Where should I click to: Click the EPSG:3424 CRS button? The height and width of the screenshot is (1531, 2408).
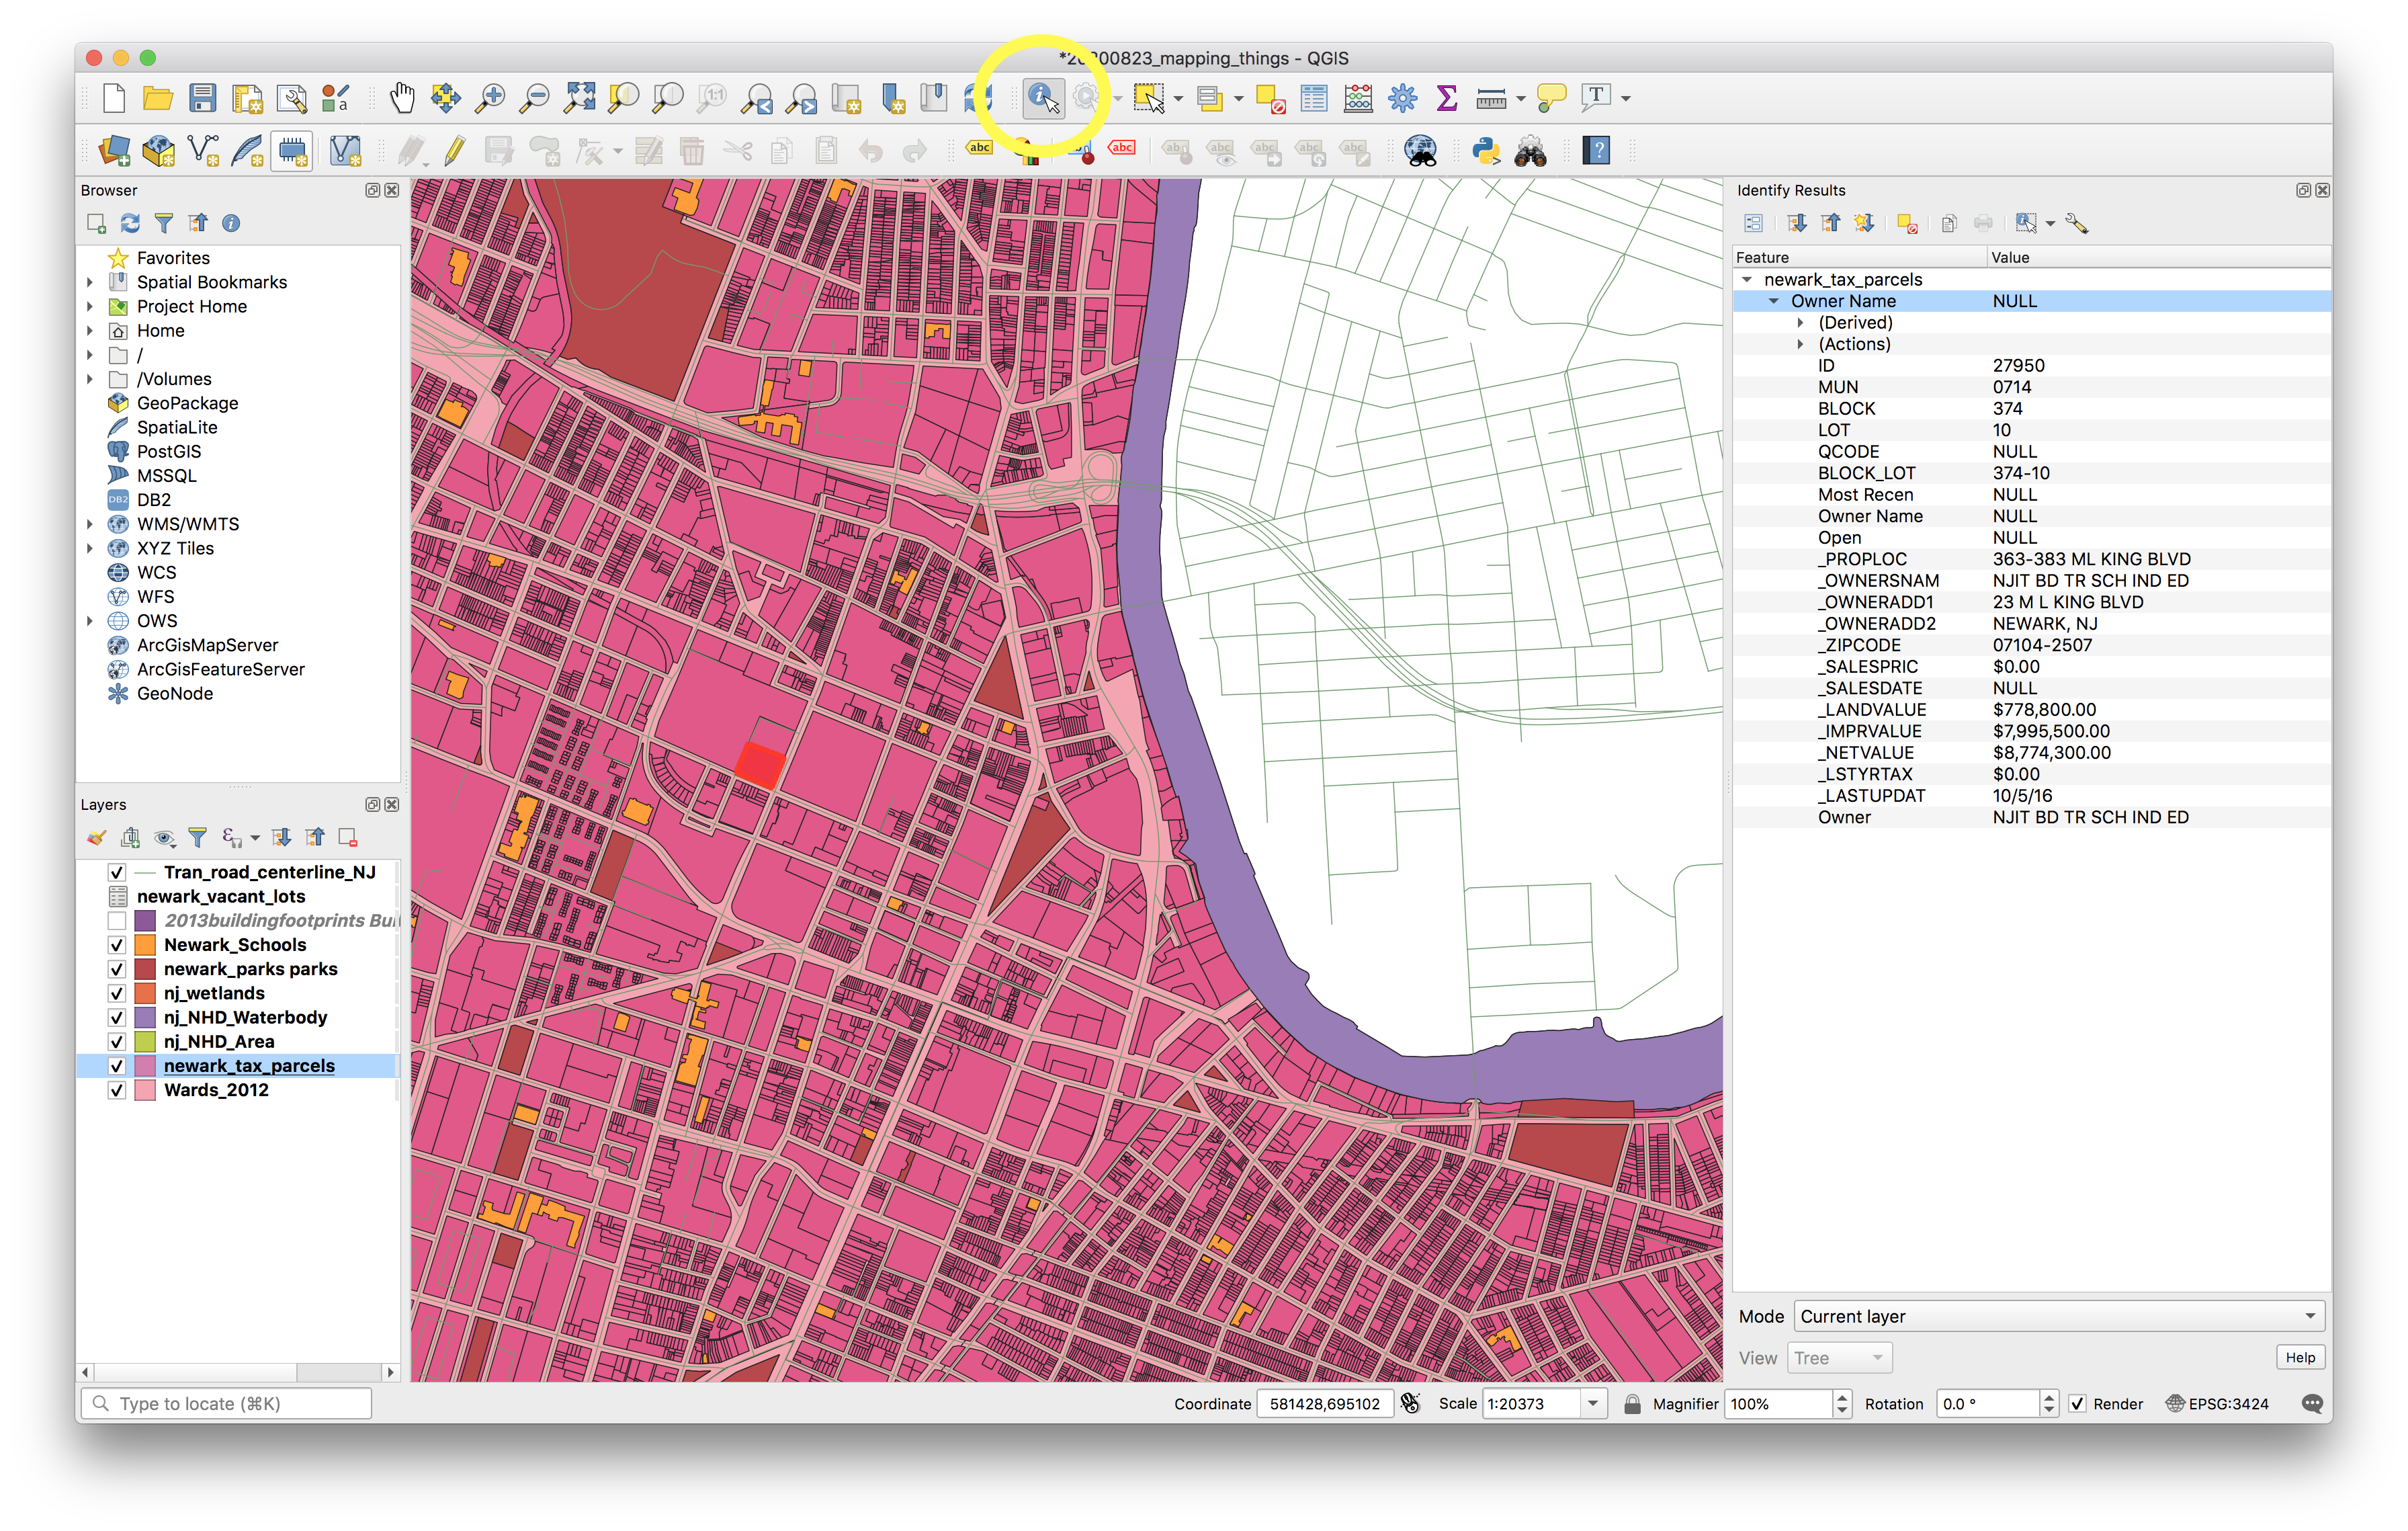pos(2217,1404)
